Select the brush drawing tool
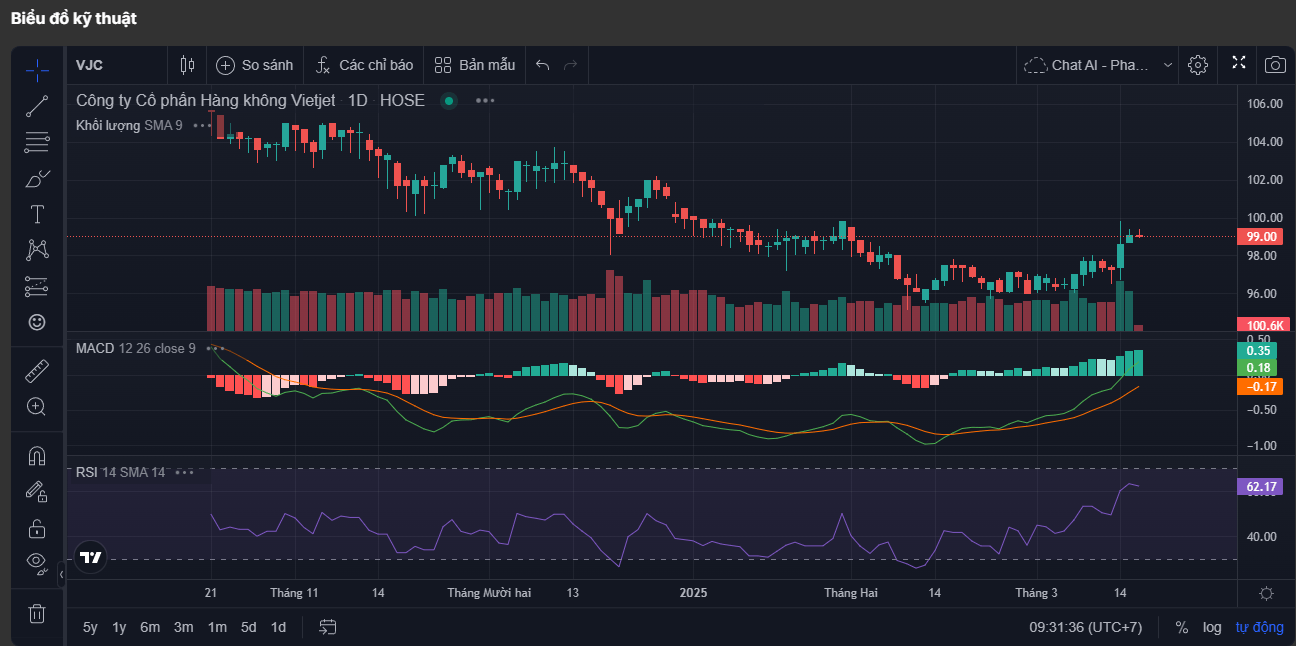1296x646 pixels. (37, 178)
